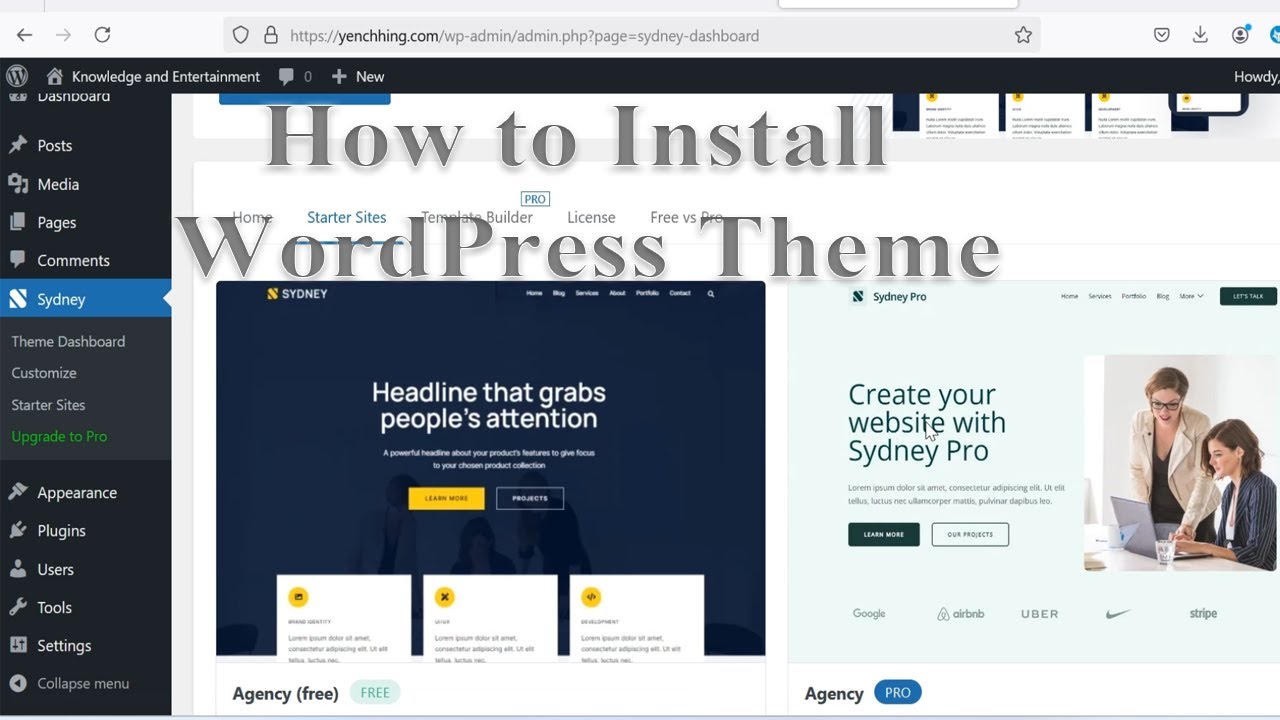The height and width of the screenshot is (720, 1280).
Task: Click the Upgrade to Pro link
Action: coord(59,436)
